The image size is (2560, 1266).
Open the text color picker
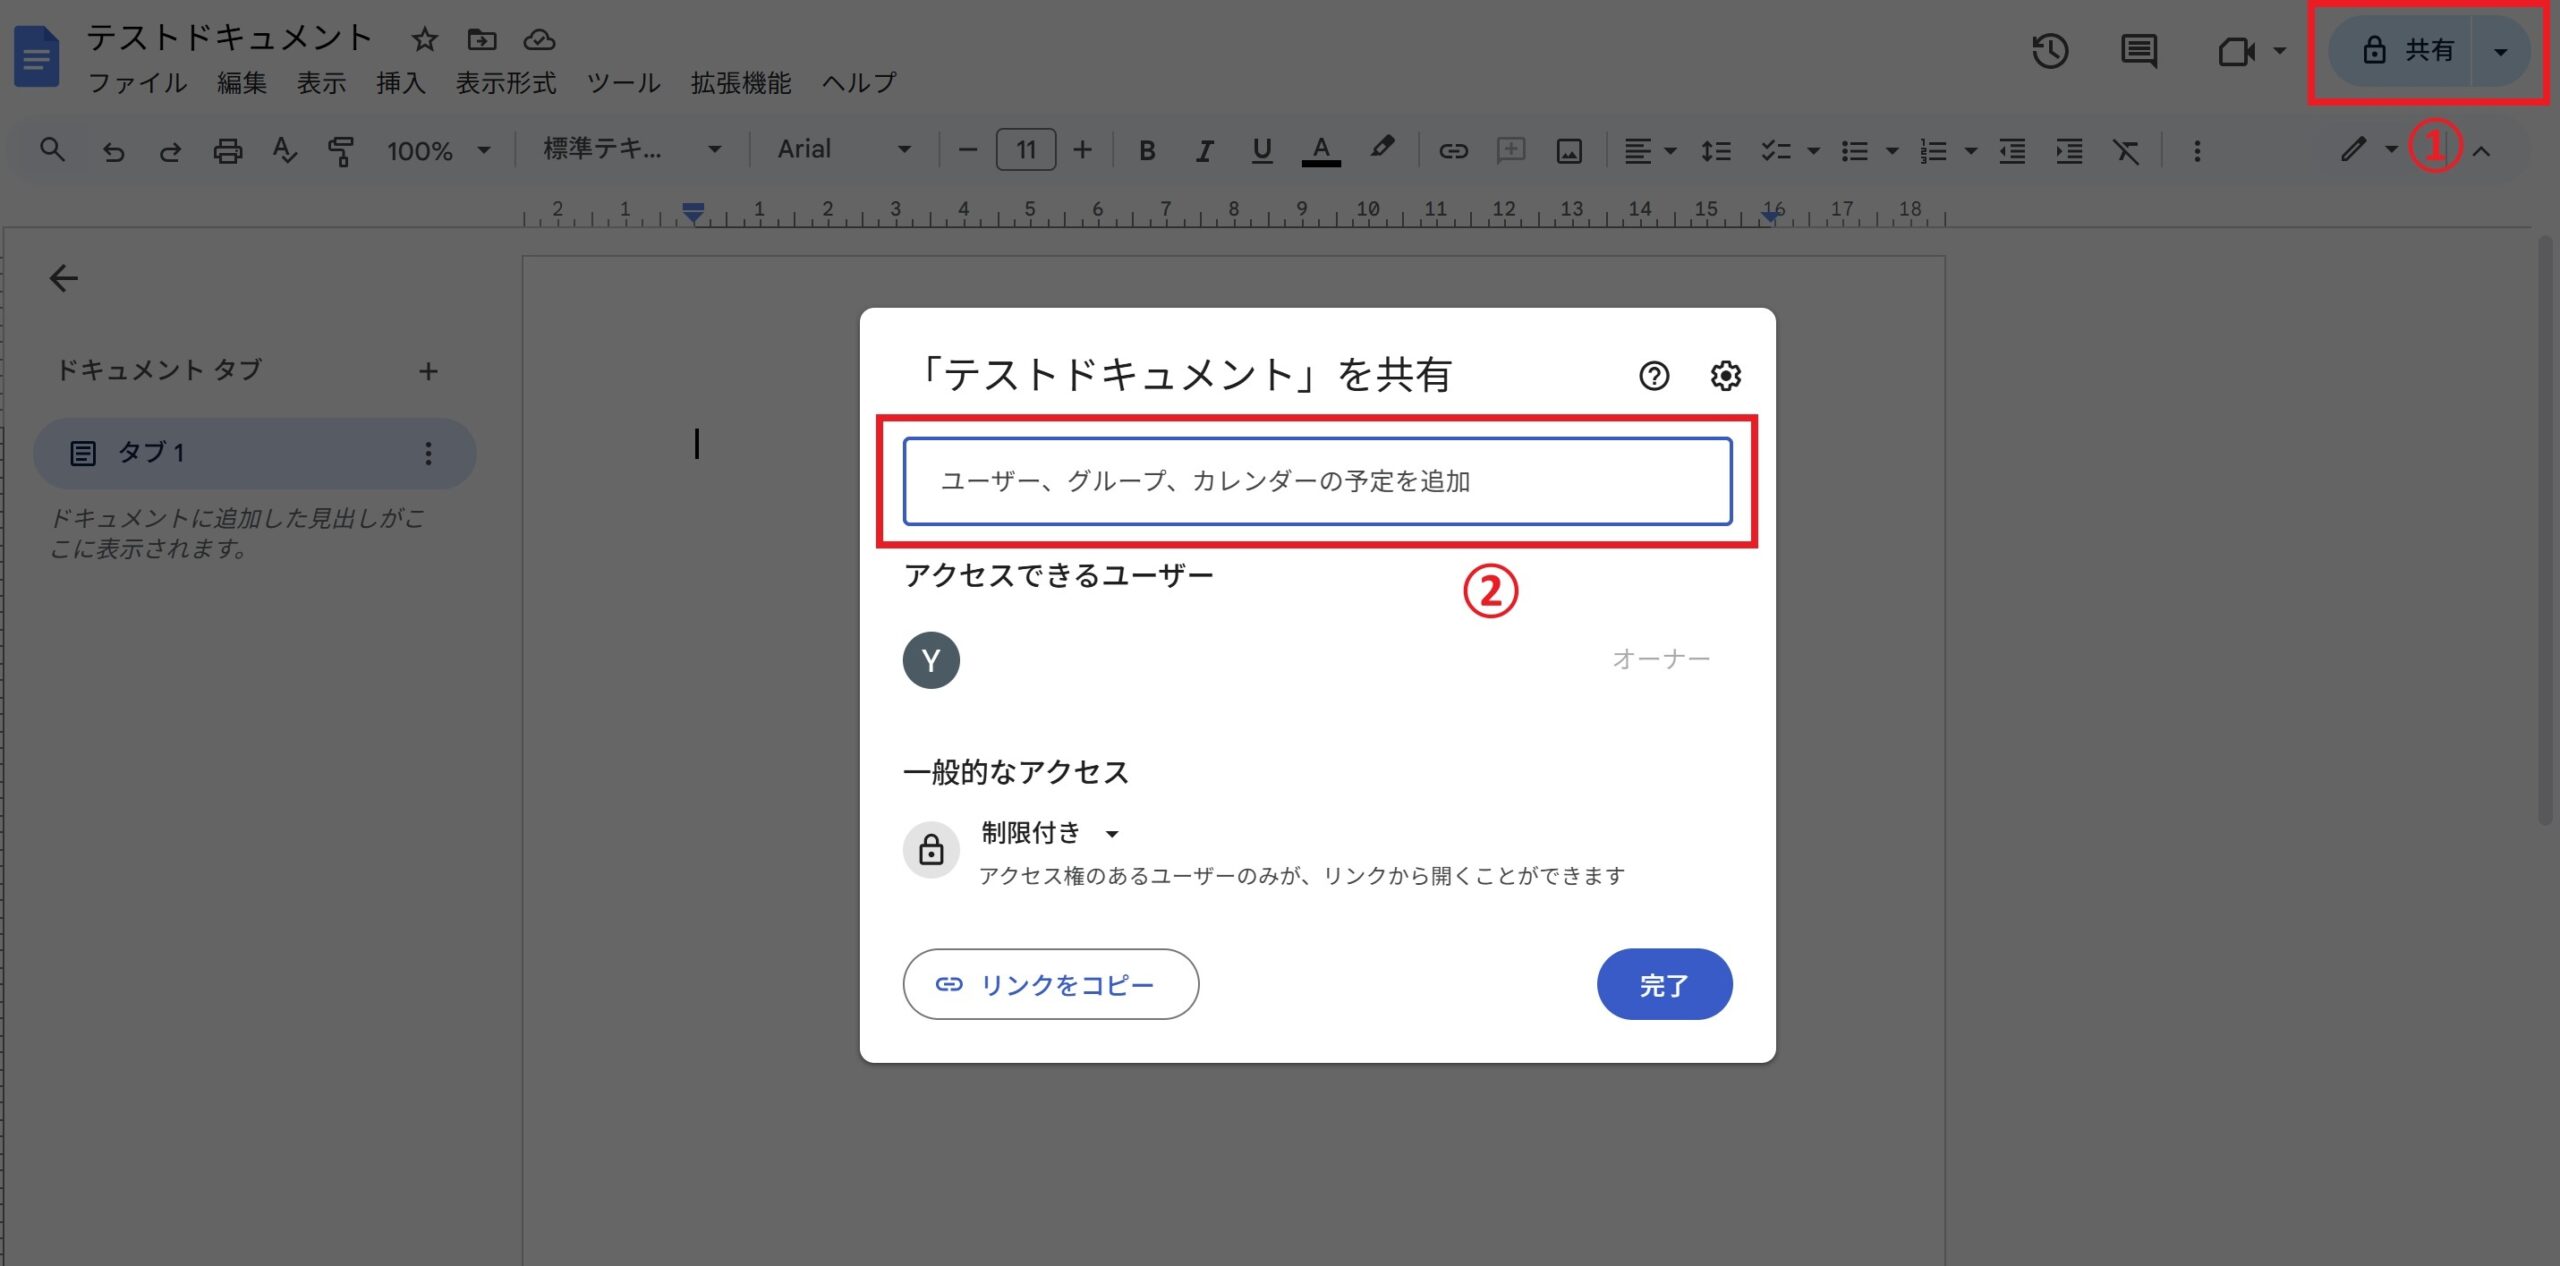1320,151
